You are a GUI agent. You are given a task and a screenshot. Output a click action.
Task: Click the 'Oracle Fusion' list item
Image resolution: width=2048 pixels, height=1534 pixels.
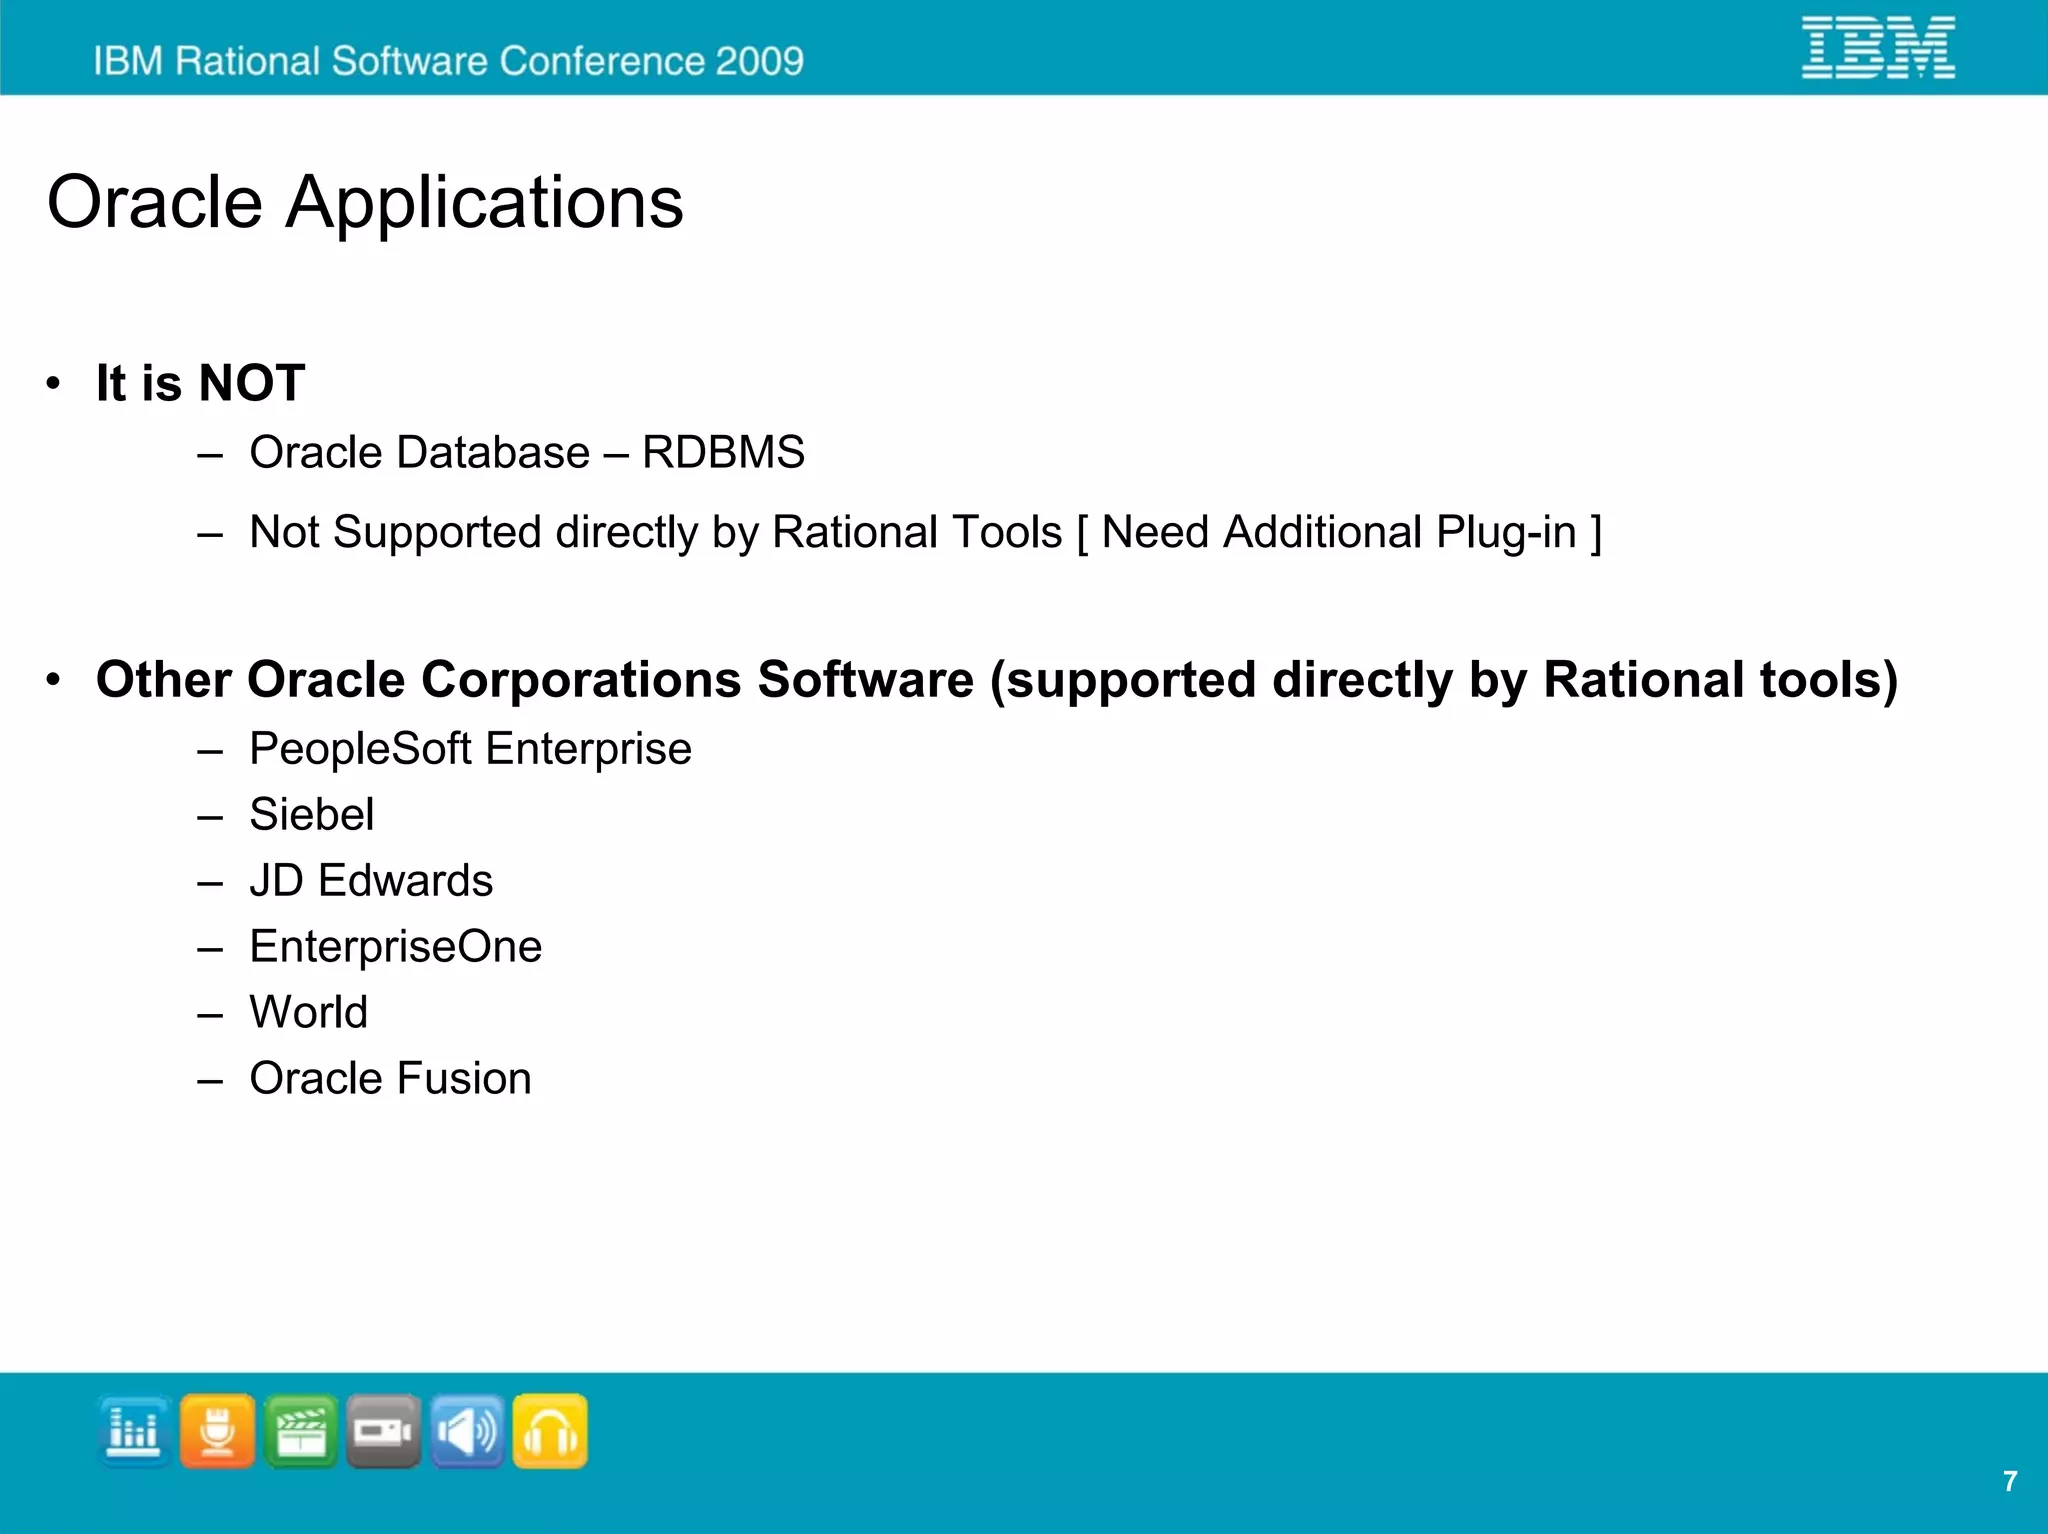coord(390,1078)
